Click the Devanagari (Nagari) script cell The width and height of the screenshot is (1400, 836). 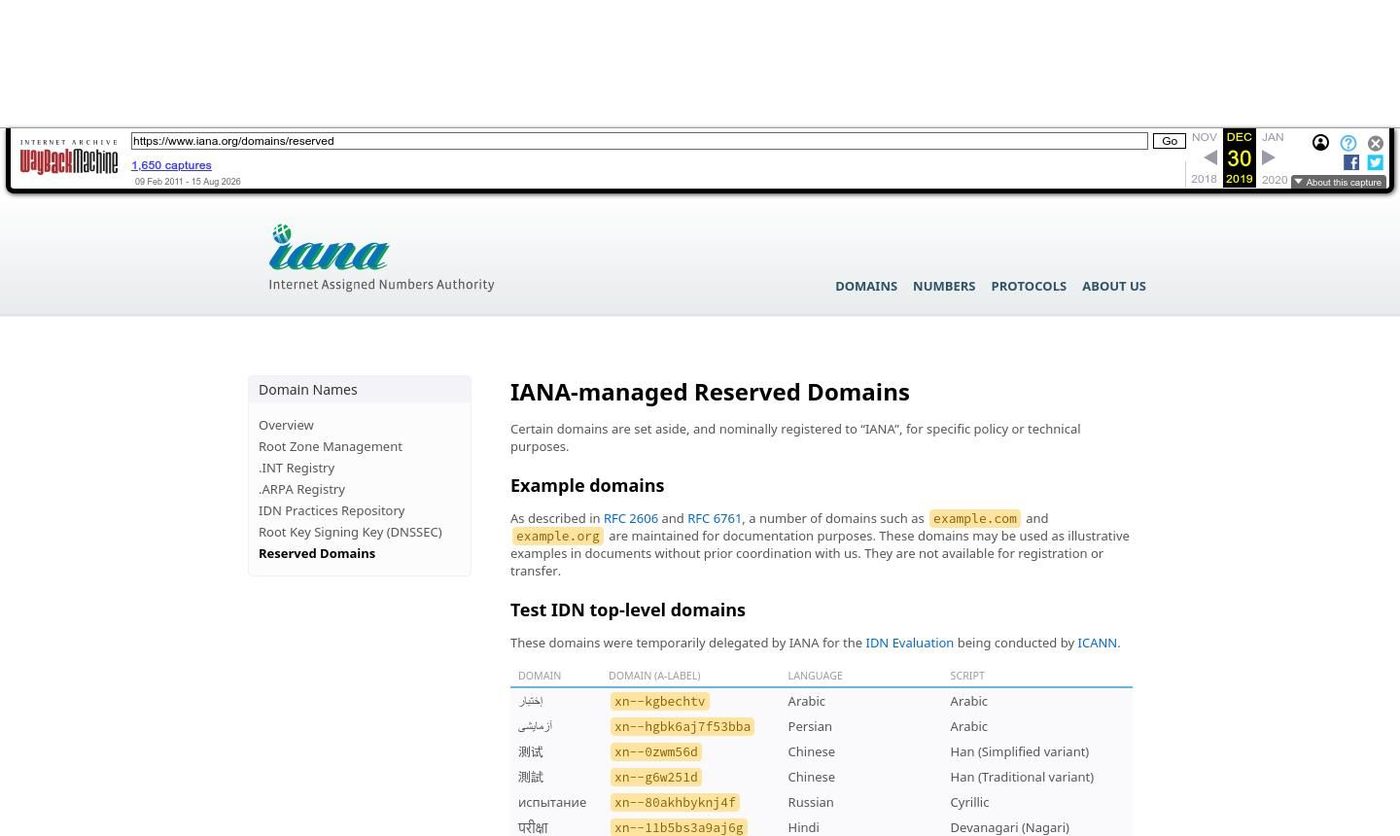[1009, 827]
